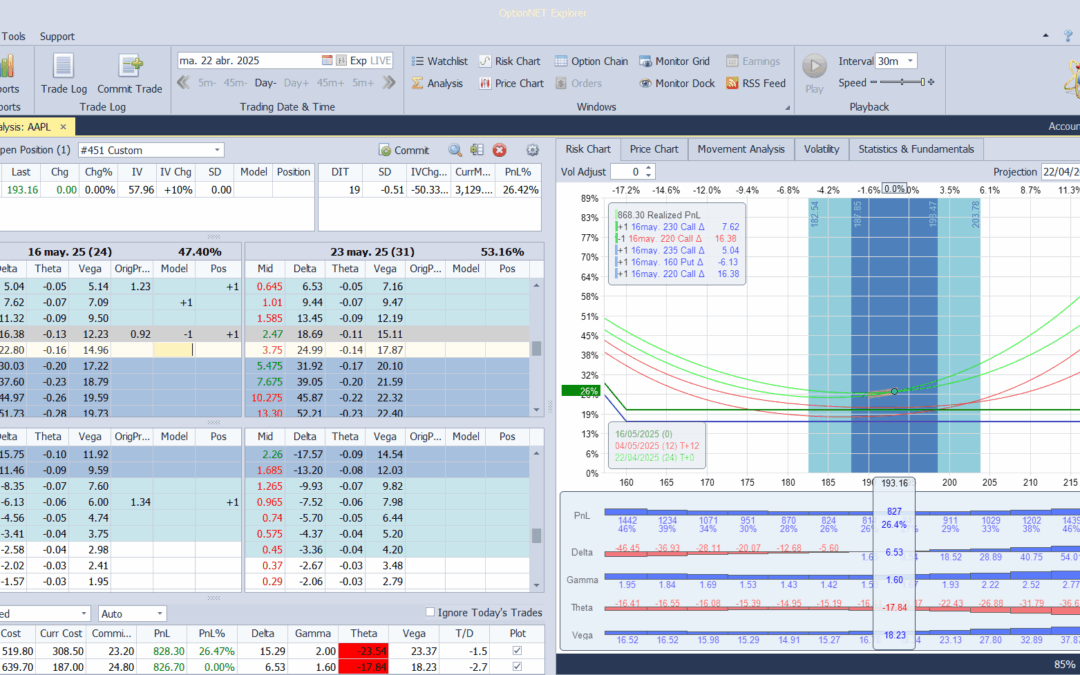Screen dimensions: 1080x675
Task: Step back one day with Day-
Action: [x=265, y=83]
